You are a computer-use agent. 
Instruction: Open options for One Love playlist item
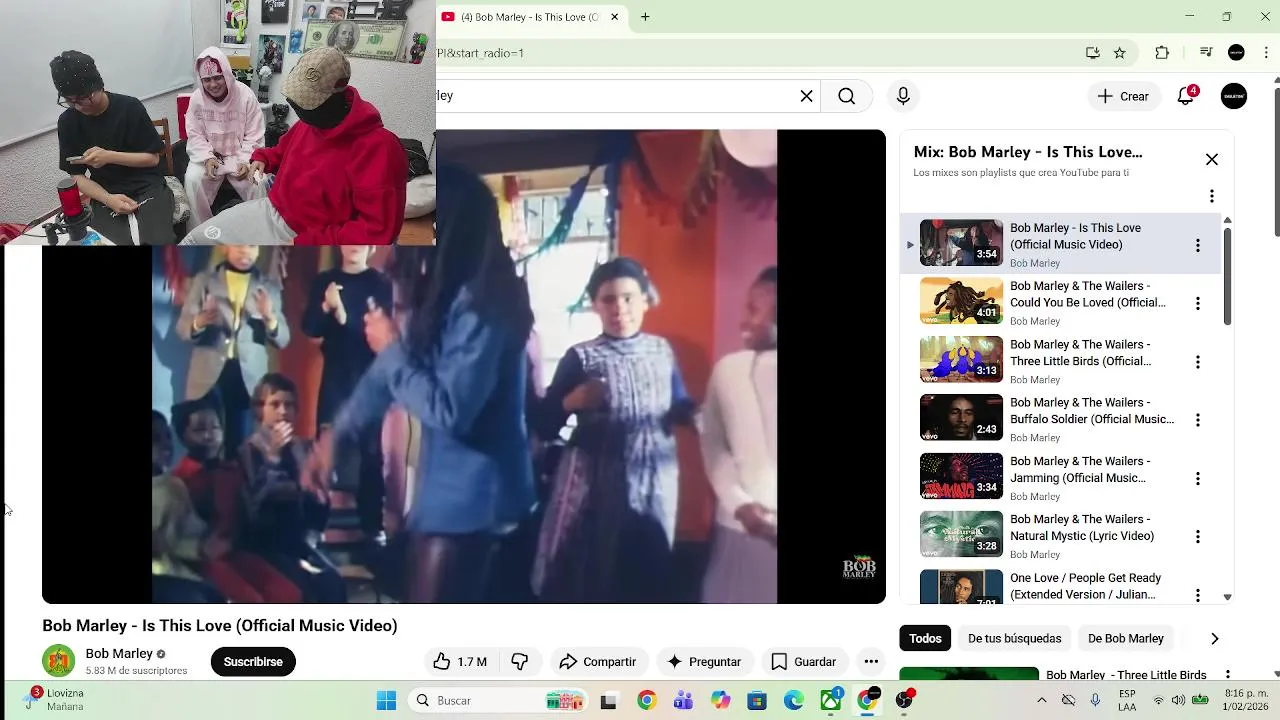click(1198, 595)
